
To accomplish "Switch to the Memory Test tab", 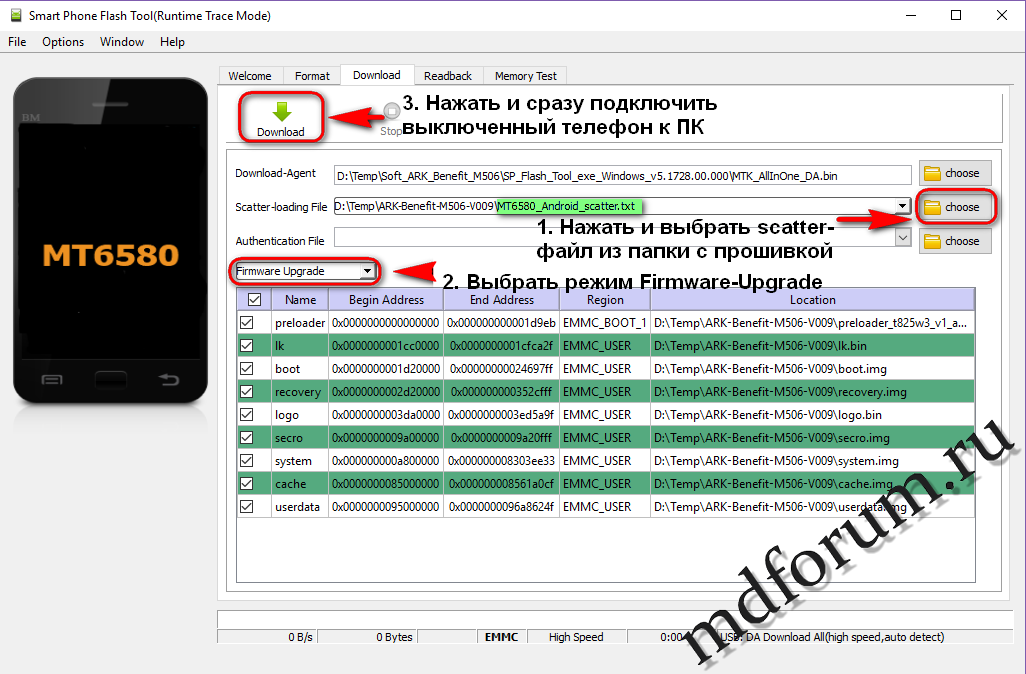I will 525,76.
